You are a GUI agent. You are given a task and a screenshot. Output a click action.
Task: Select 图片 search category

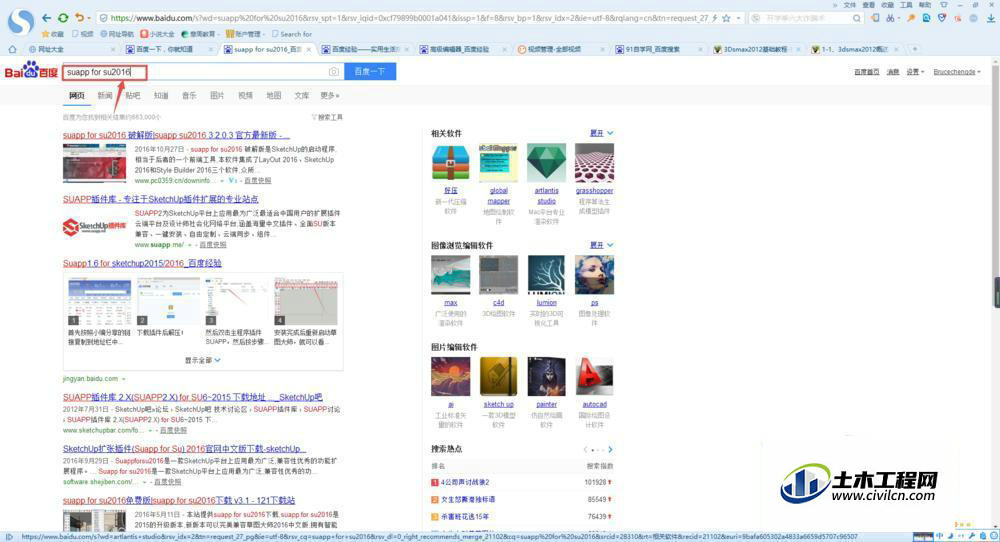click(217, 96)
